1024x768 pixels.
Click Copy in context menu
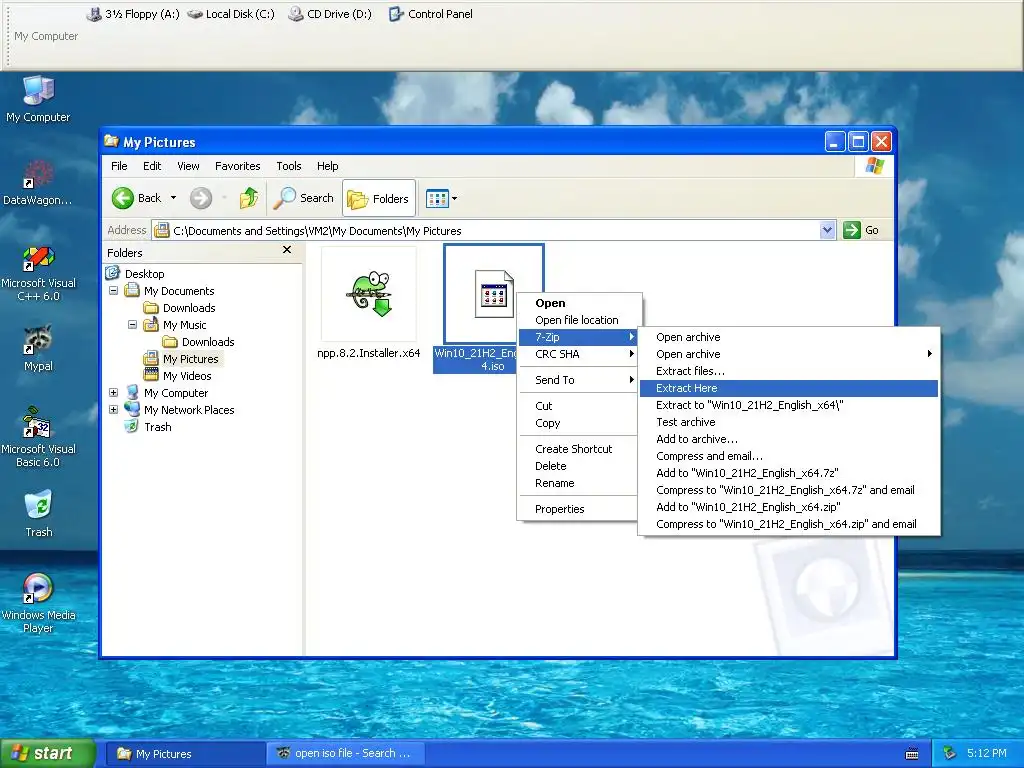[x=577, y=423]
